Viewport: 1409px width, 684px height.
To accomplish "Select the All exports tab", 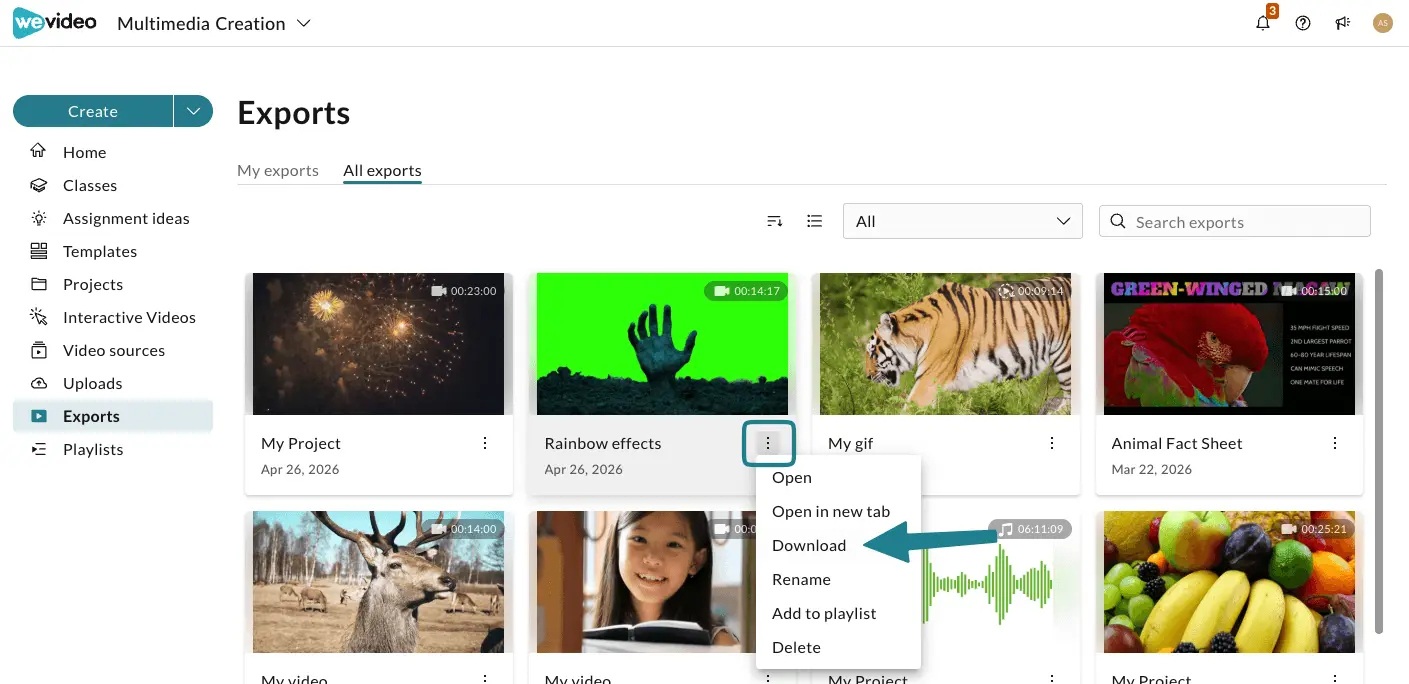I will point(383,170).
